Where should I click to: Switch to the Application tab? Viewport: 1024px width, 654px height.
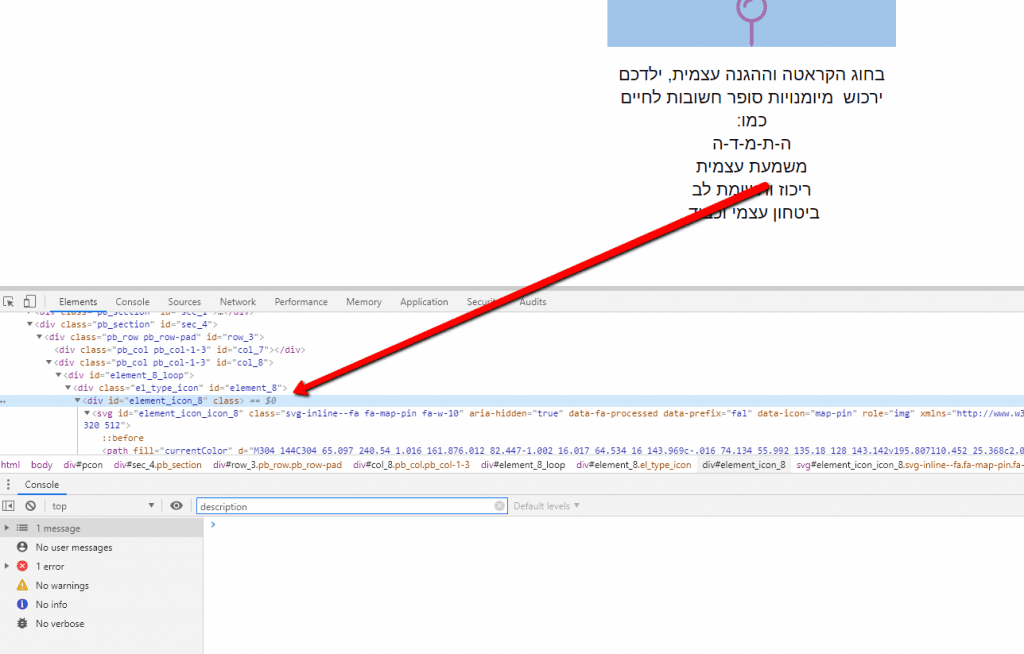click(424, 301)
